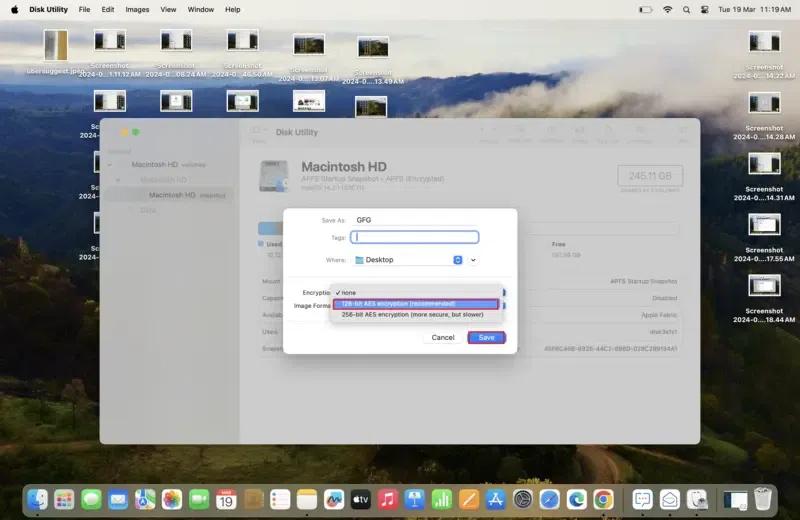Open Finder from the dock
Image resolution: width=800 pixels, height=520 pixels.
click(37, 500)
